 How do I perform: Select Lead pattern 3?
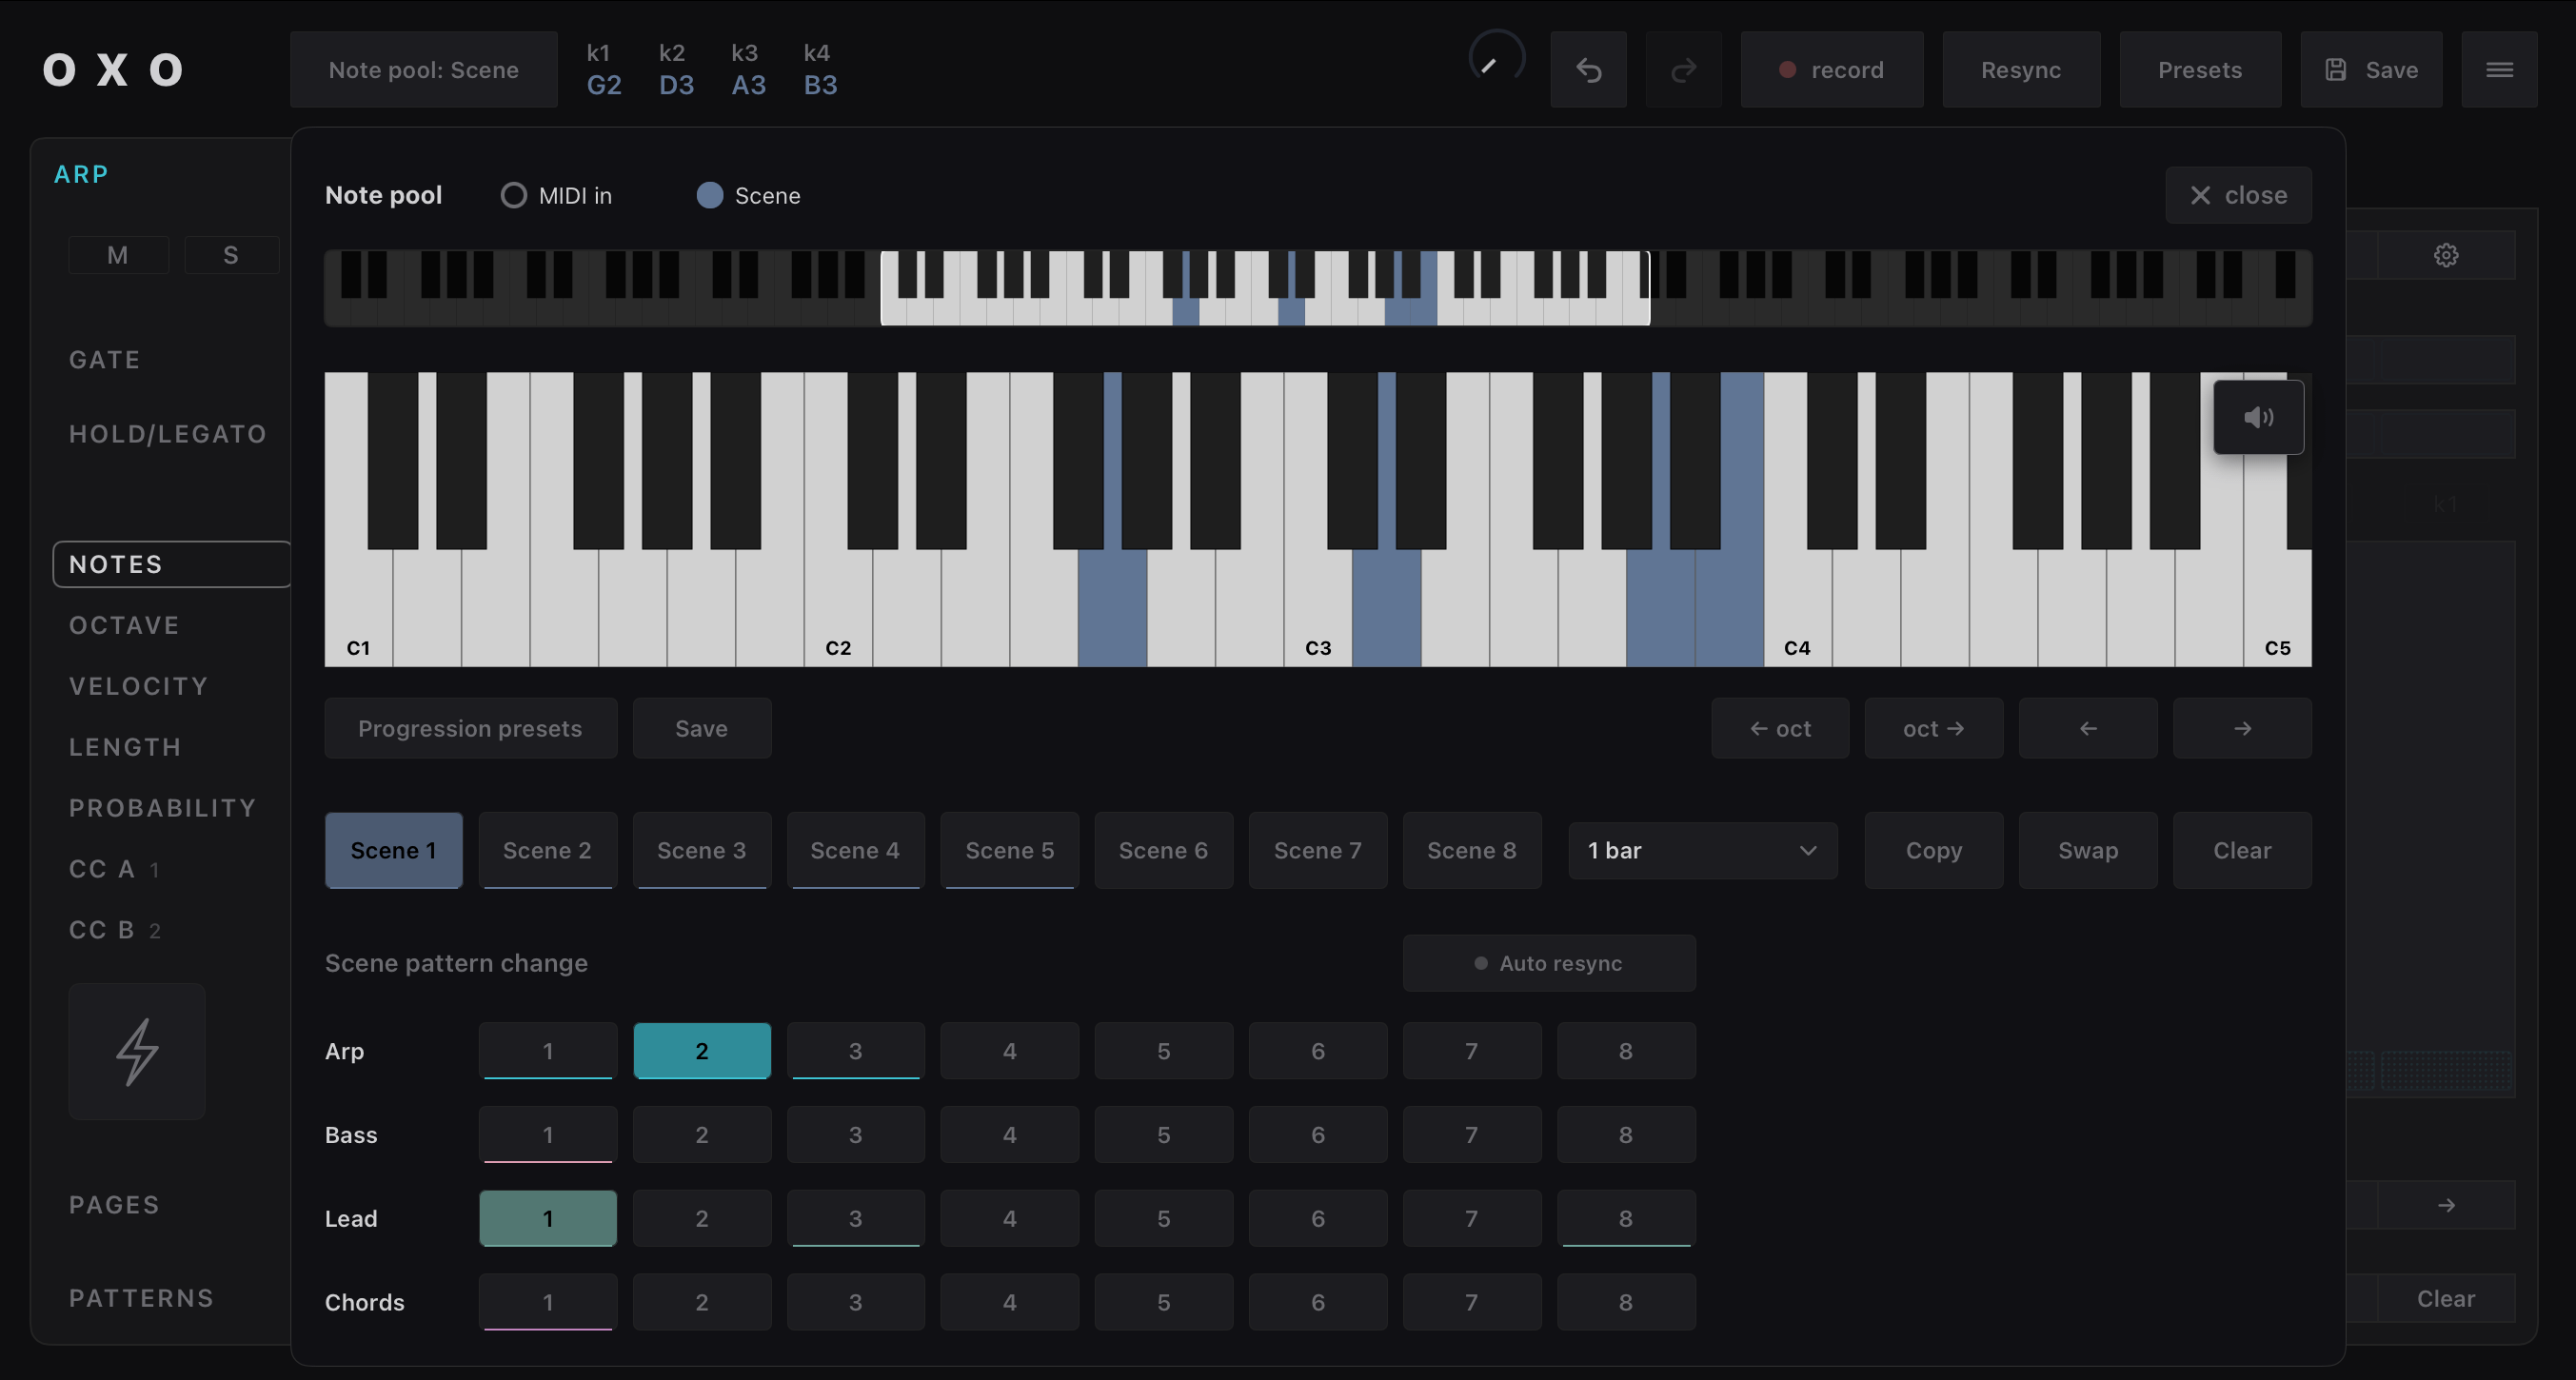point(856,1219)
